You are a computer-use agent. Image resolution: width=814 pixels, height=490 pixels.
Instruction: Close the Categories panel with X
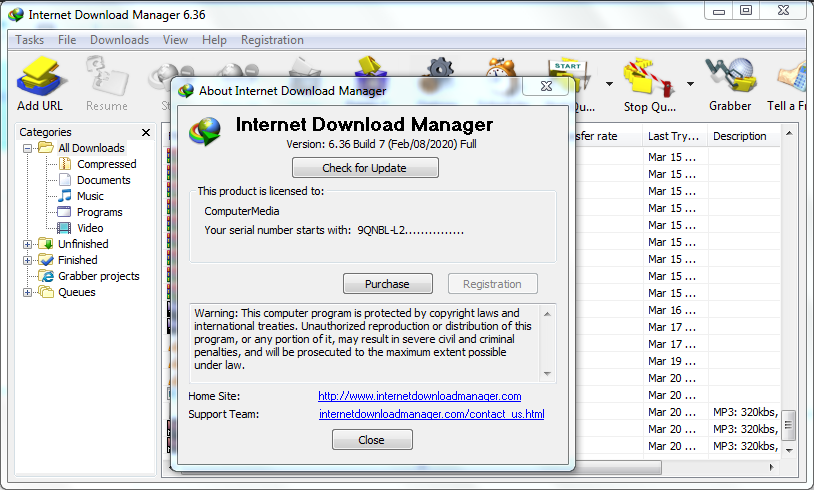pos(146,133)
